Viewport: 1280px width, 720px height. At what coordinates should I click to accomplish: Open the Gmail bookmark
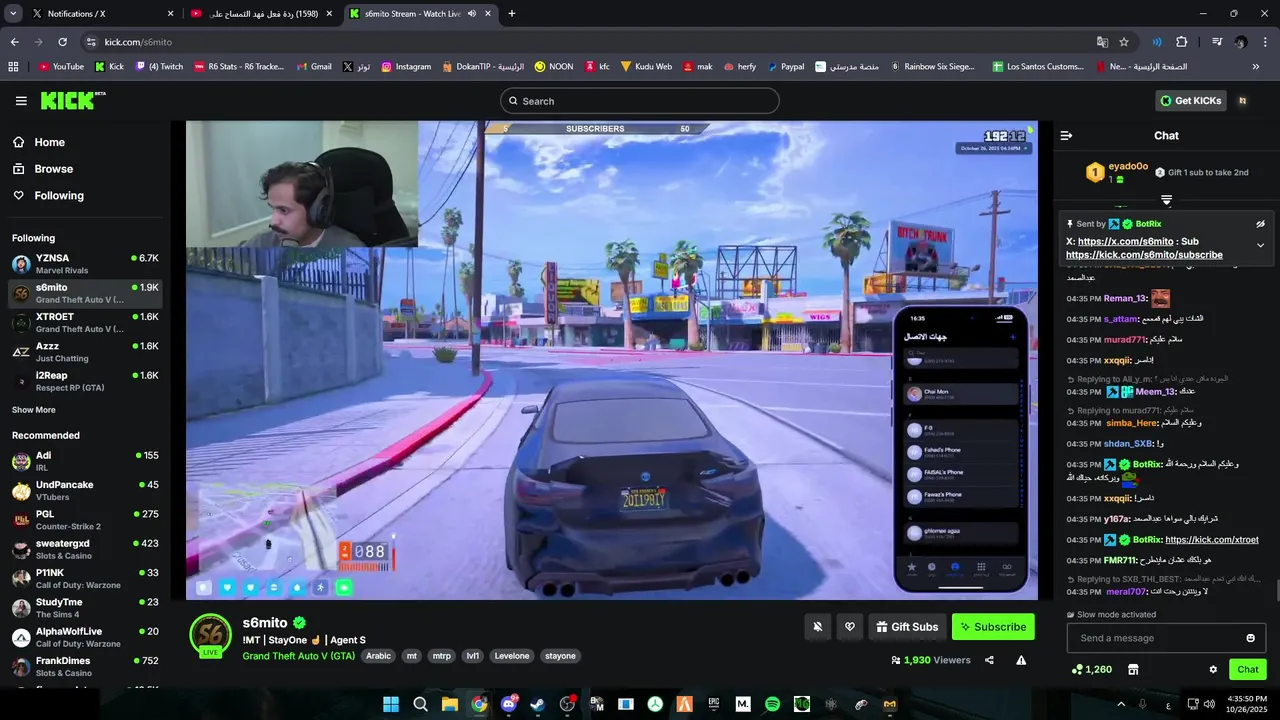coord(314,67)
